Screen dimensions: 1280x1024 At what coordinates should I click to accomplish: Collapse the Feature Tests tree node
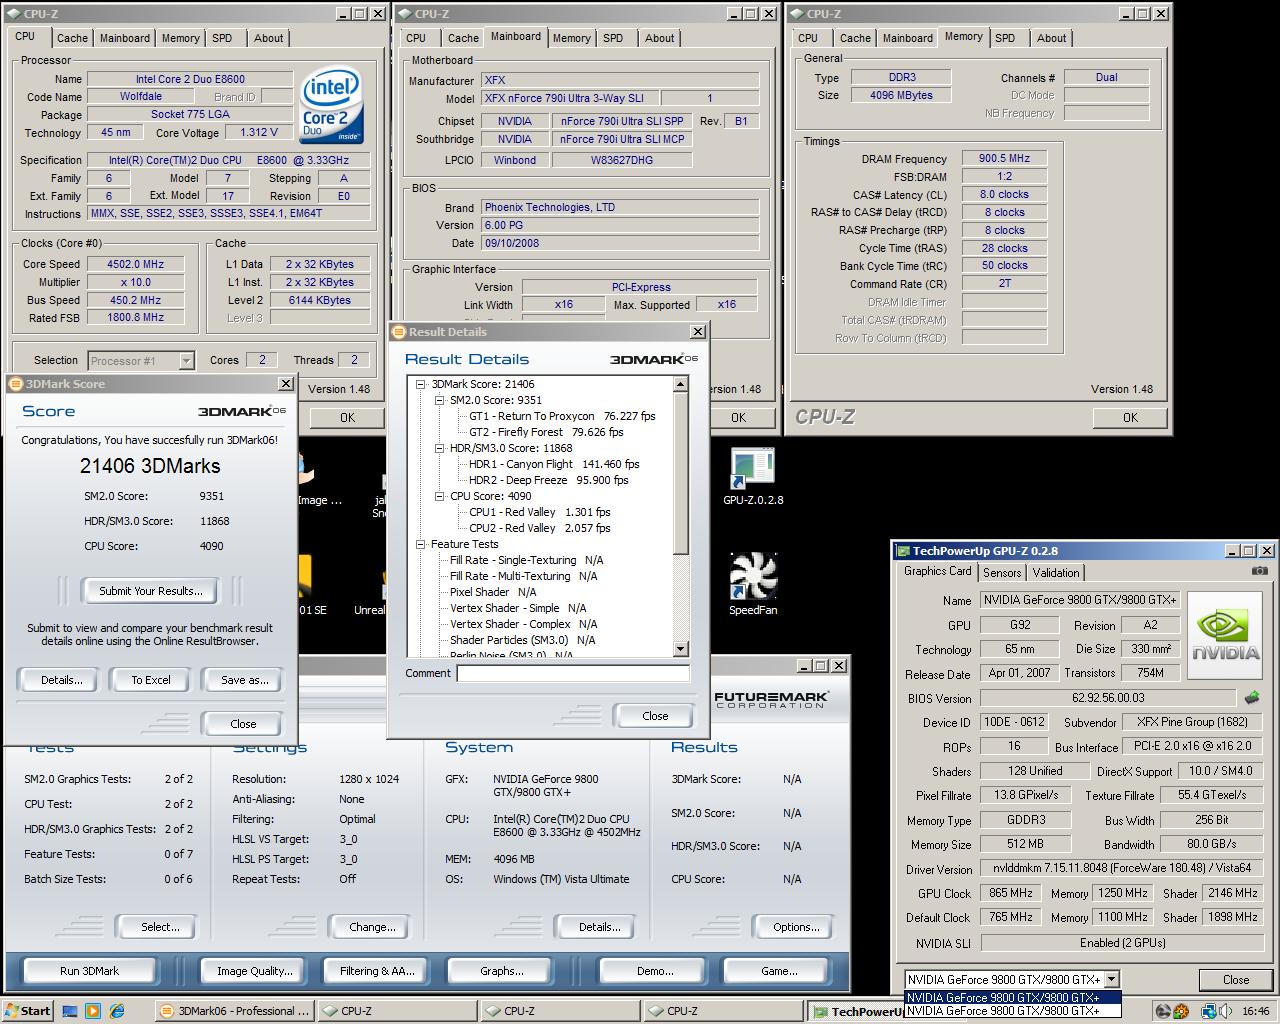(421, 544)
